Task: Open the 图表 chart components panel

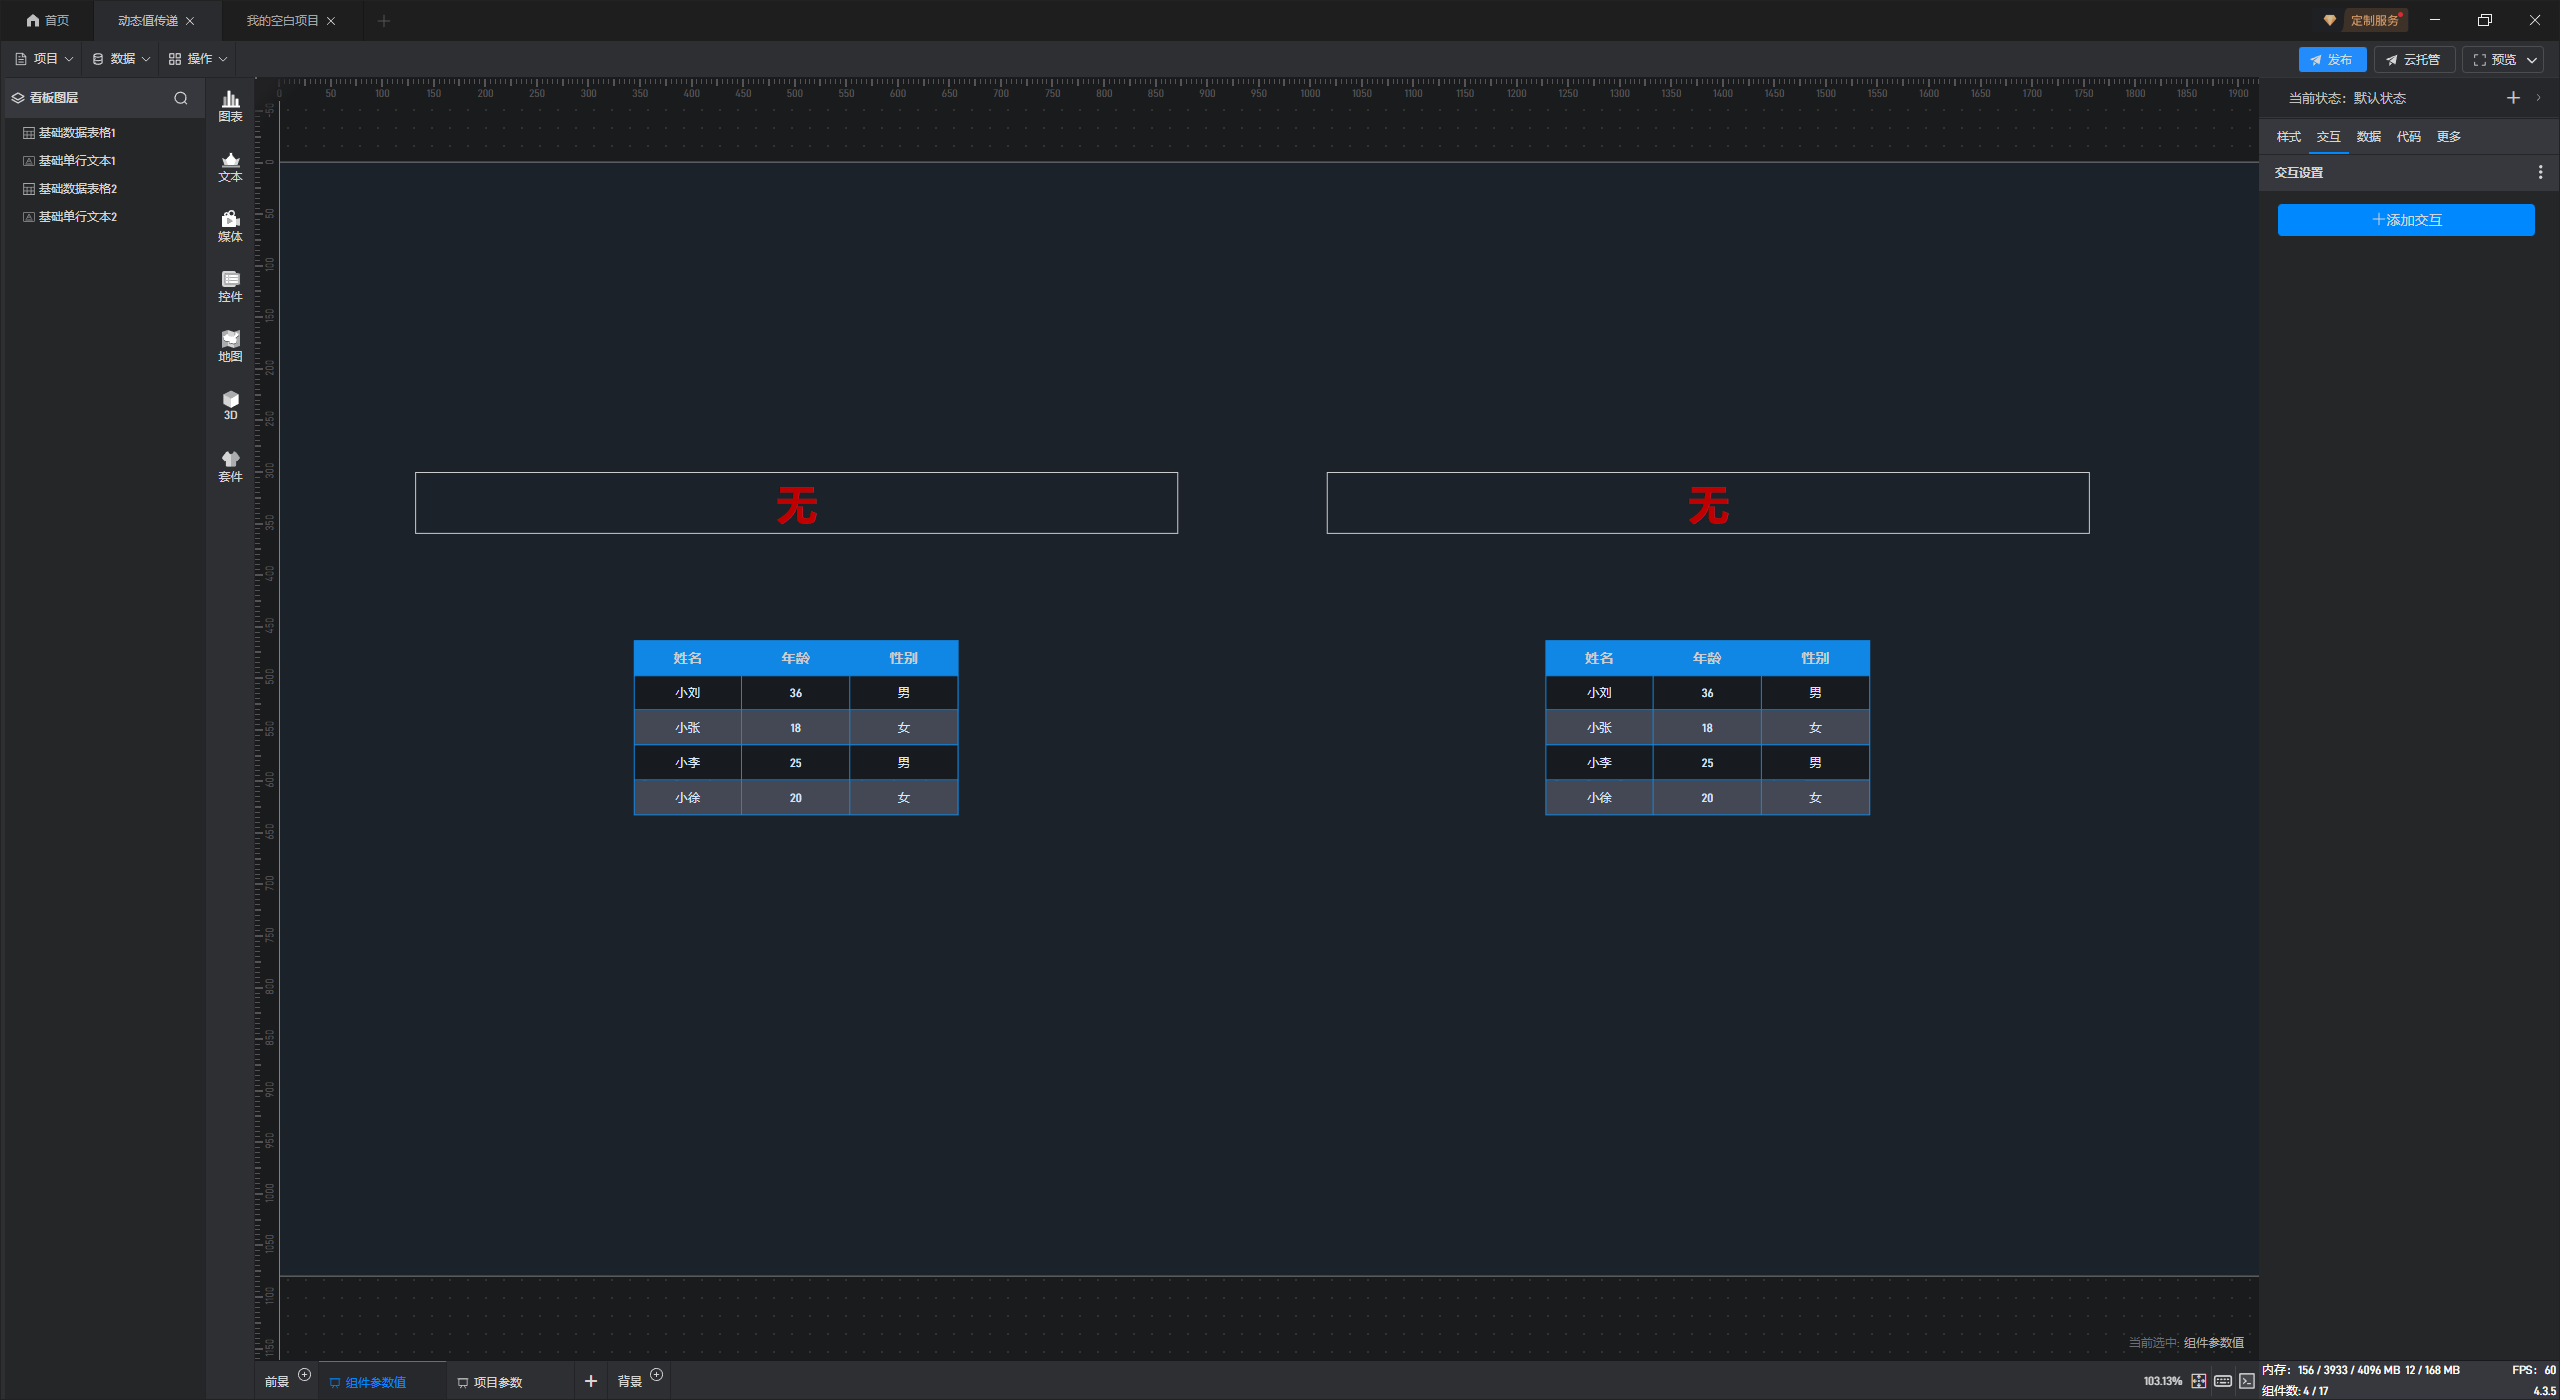Action: pyautogui.click(x=230, y=106)
